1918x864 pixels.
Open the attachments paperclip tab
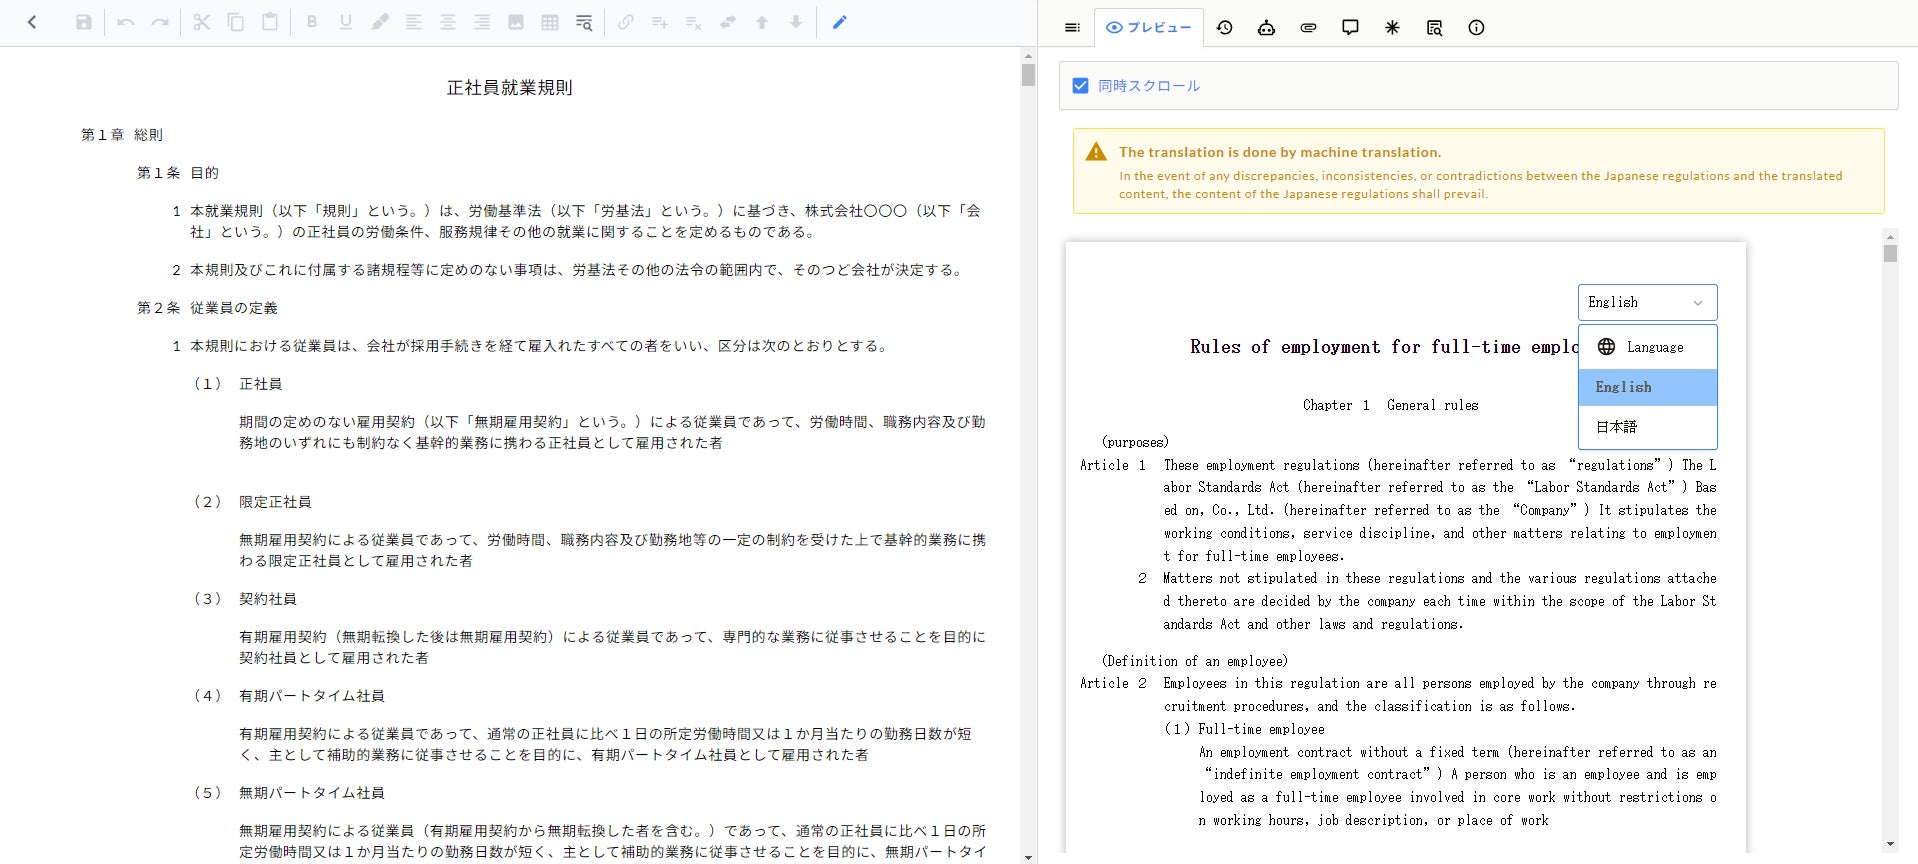[1308, 28]
